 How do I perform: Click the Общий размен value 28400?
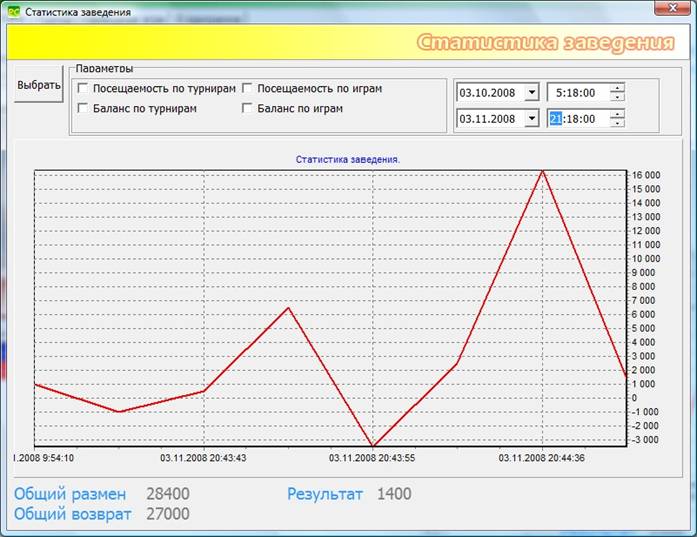point(167,494)
